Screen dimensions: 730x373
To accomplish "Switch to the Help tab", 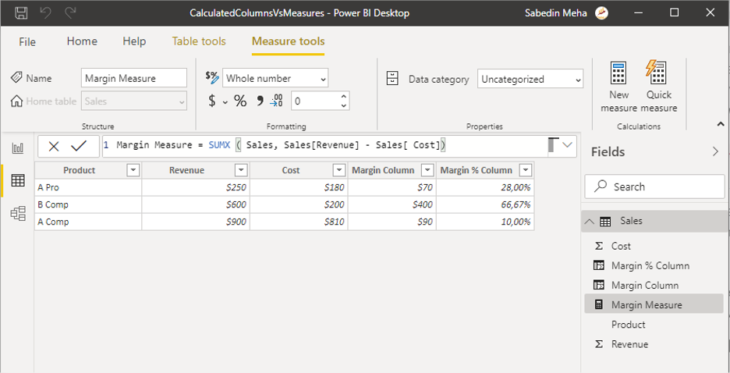I will point(134,41).
